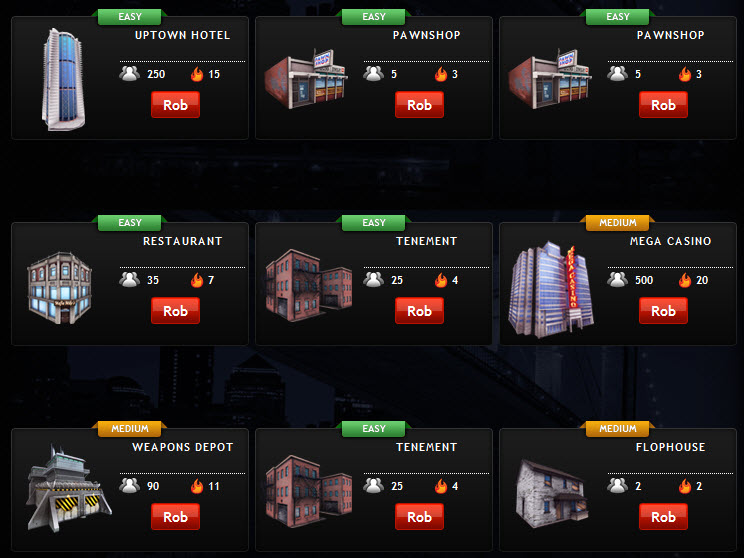This screenshot has height=558, width=744.
Task: Click the Weapons Depot bunker image
Action: [x=69, y=488]
